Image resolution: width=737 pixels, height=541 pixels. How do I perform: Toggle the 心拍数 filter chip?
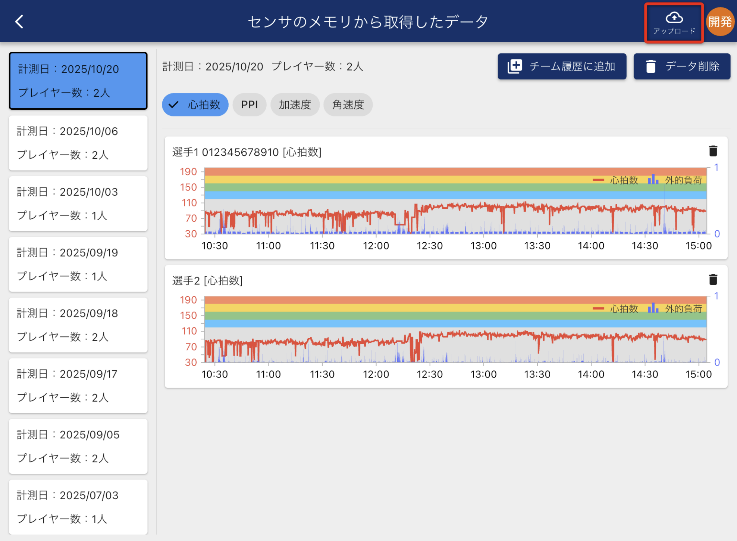click(196, 104)
